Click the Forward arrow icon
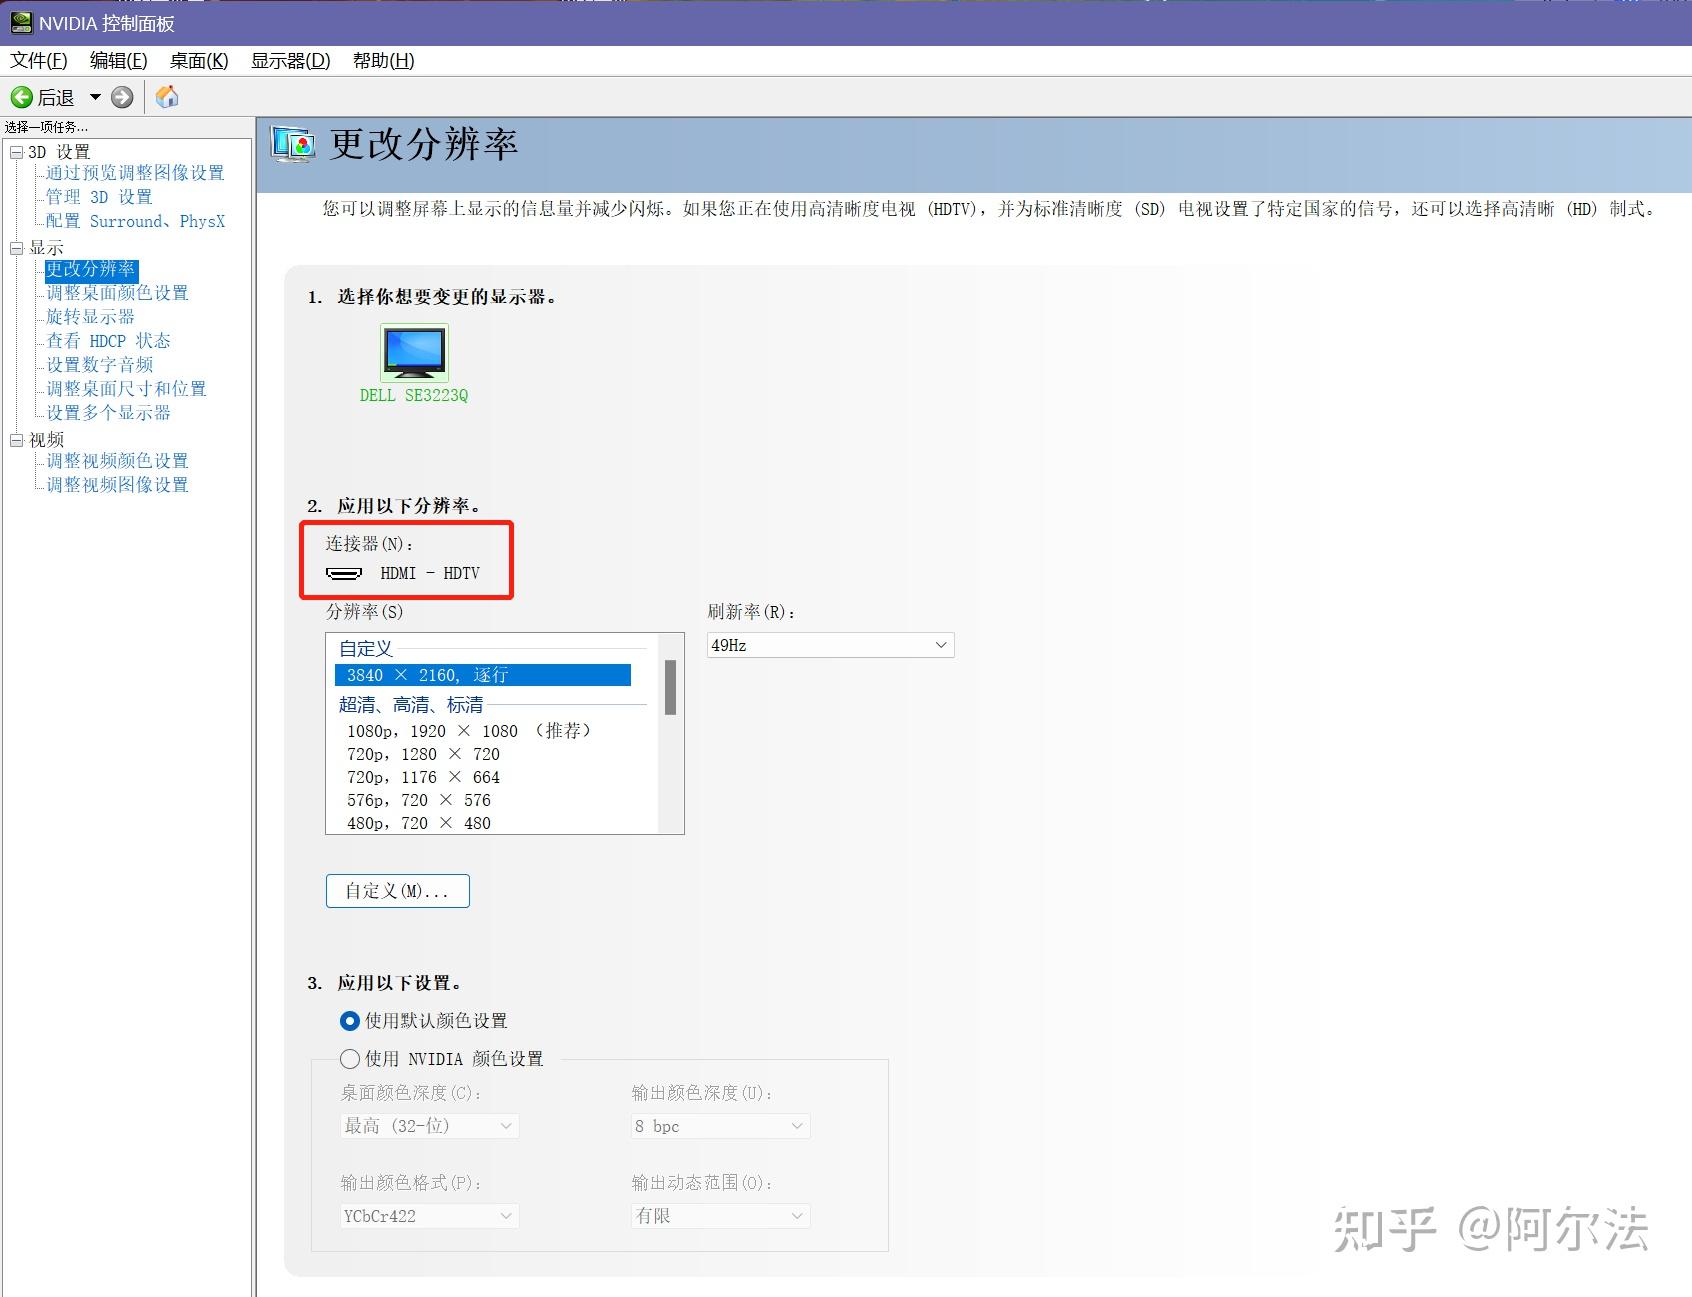1692x1297 pixels. tap(122, 97)
